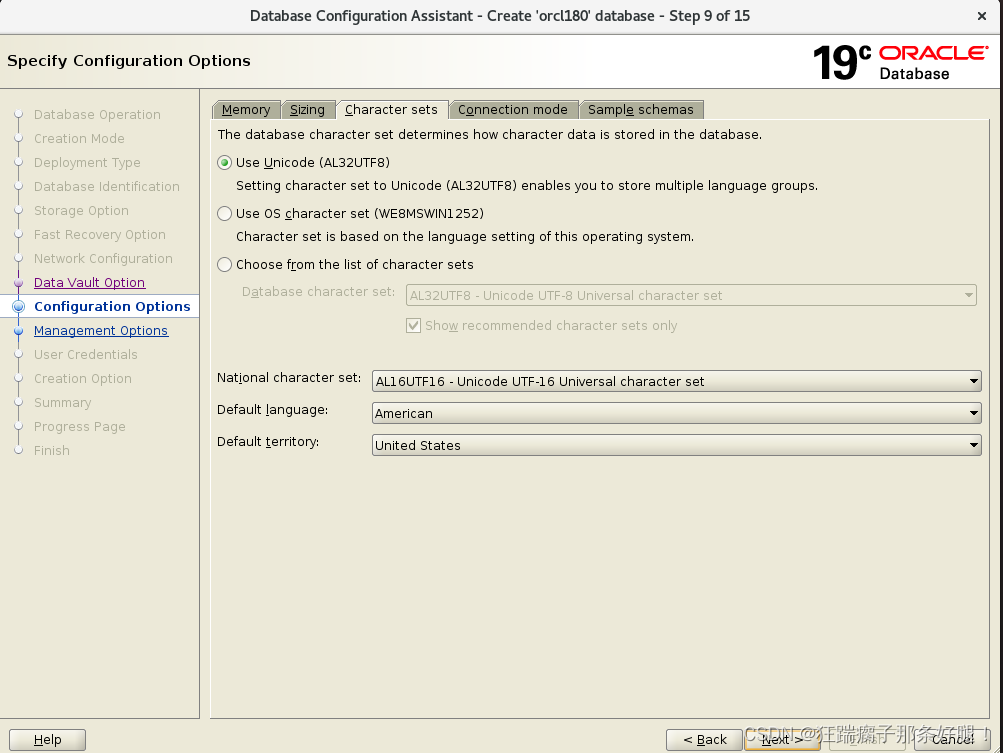
Task: Click the Database Identification step label
Action: tap(107, 187)
